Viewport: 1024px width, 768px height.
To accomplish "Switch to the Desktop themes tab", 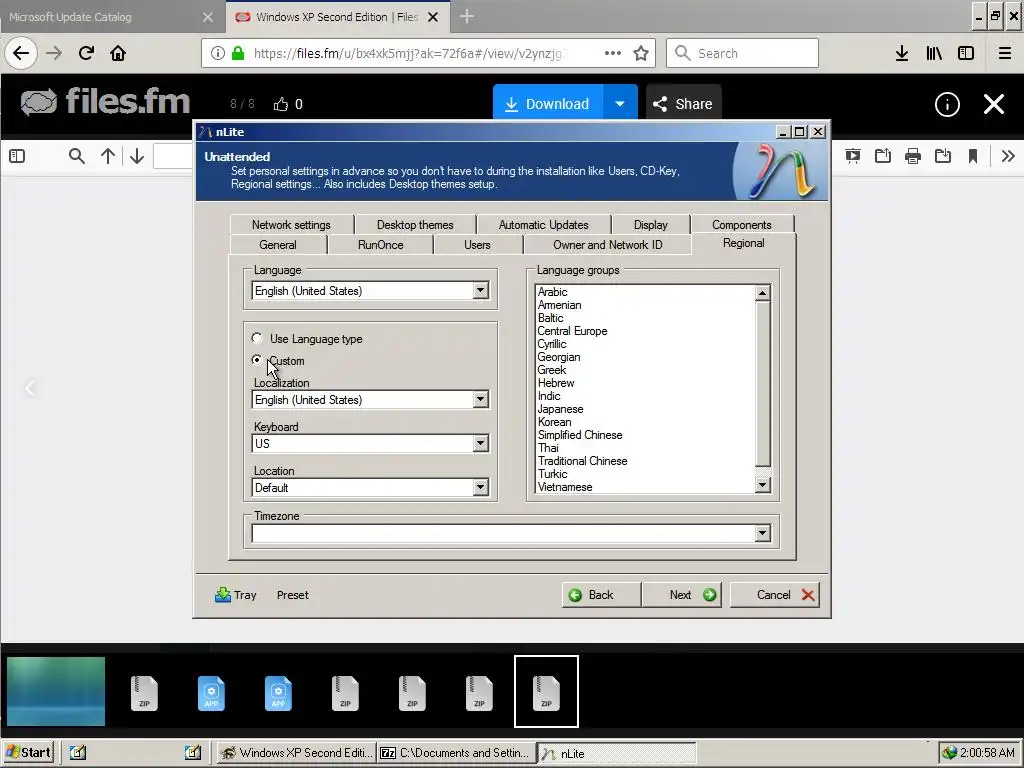I will pos(415,225).
